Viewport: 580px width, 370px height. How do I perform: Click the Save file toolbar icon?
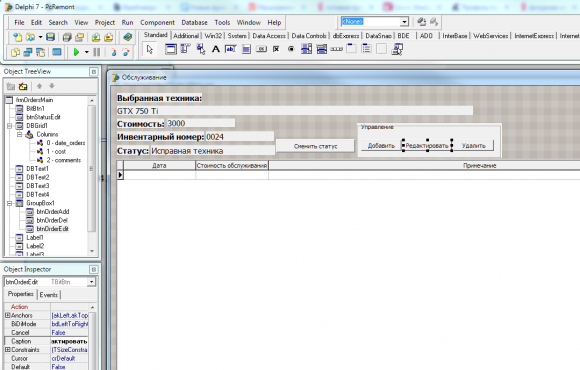point(50,37)
